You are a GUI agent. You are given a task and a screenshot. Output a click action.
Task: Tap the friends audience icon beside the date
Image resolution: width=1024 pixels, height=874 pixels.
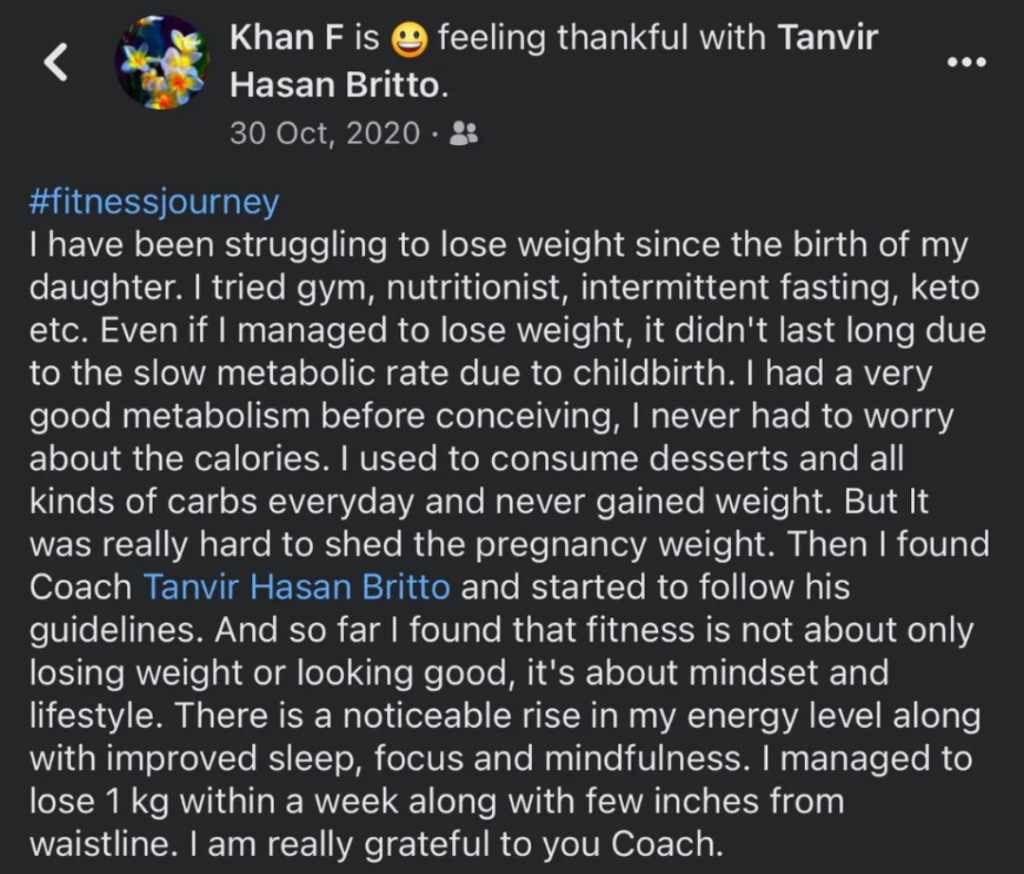coord(464,133)
